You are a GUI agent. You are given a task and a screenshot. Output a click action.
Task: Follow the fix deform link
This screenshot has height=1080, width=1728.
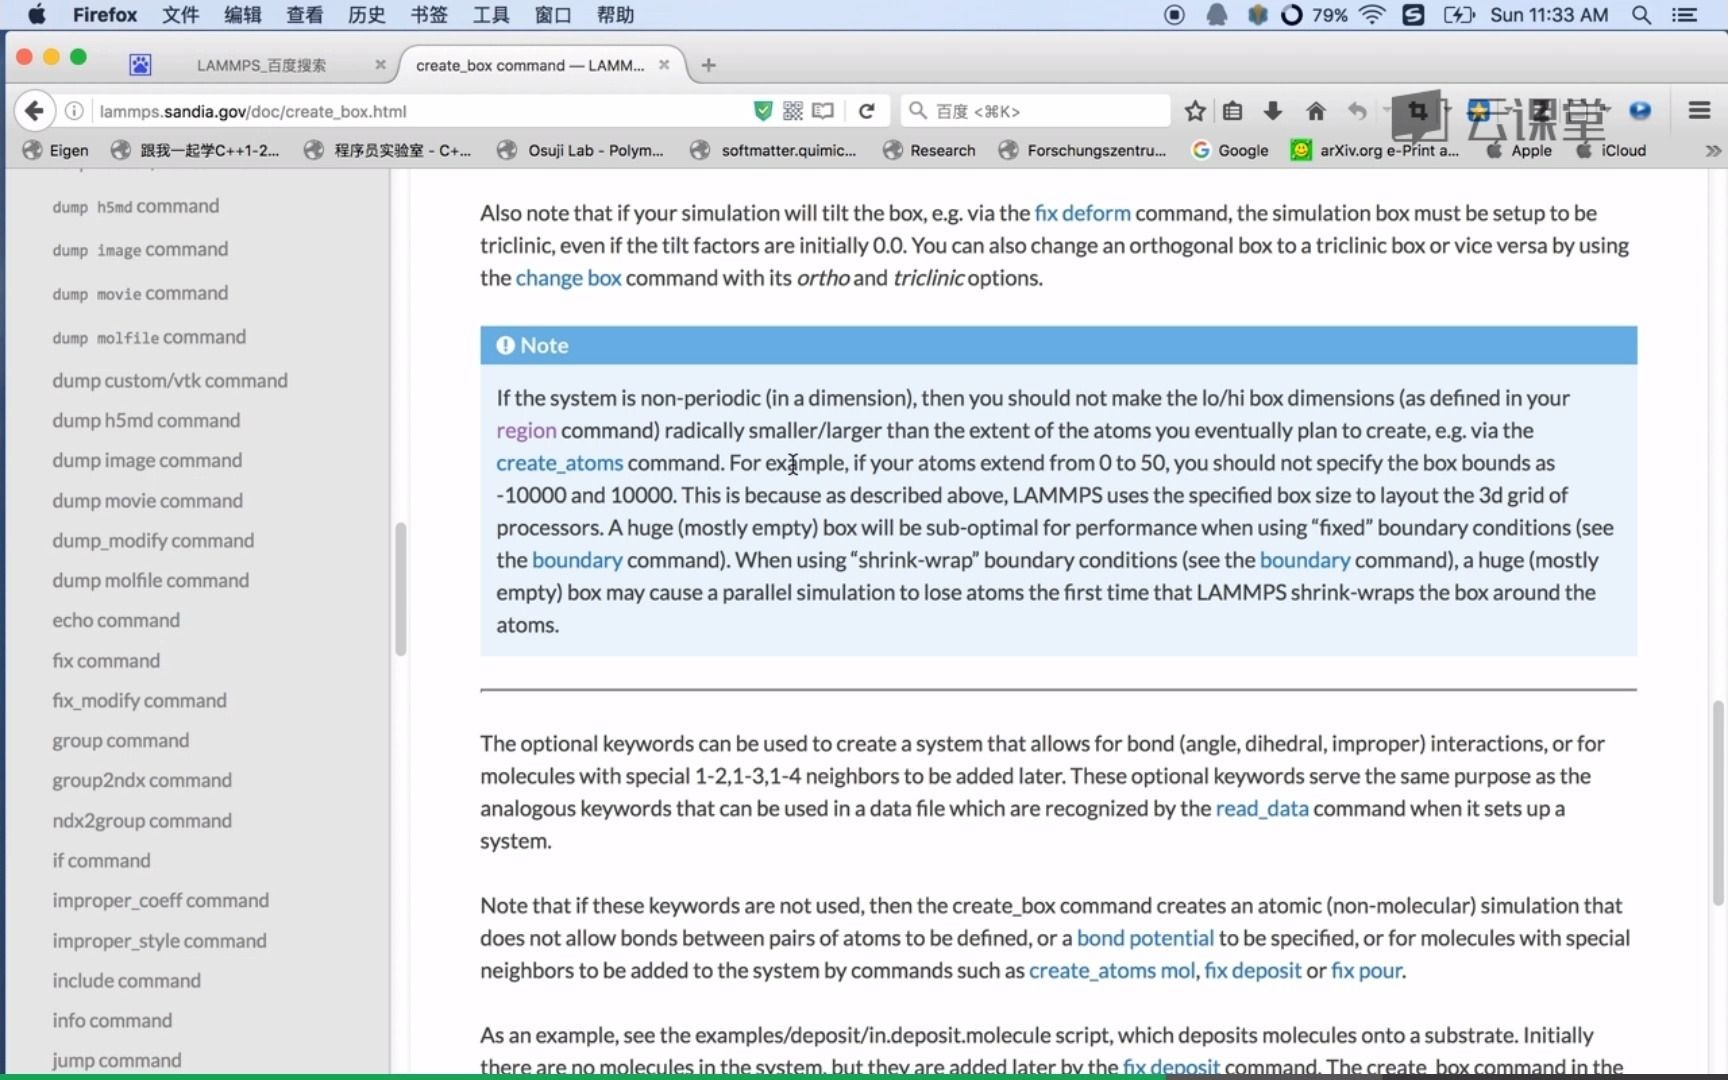[1082, 213]
